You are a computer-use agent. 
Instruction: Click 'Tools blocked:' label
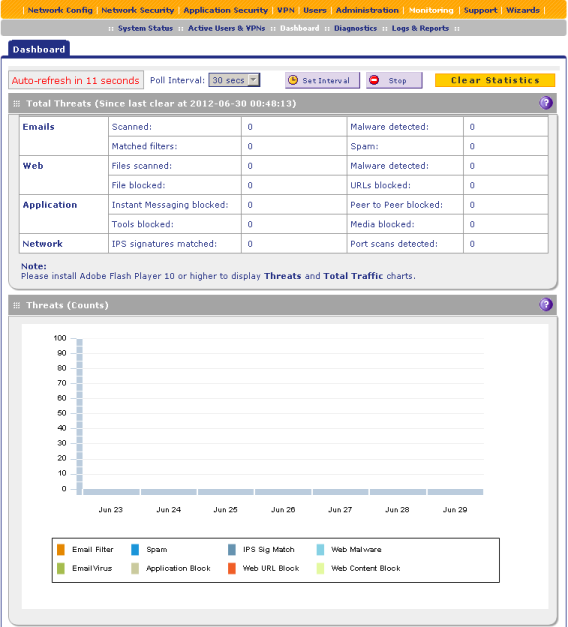tap(142, 224)
